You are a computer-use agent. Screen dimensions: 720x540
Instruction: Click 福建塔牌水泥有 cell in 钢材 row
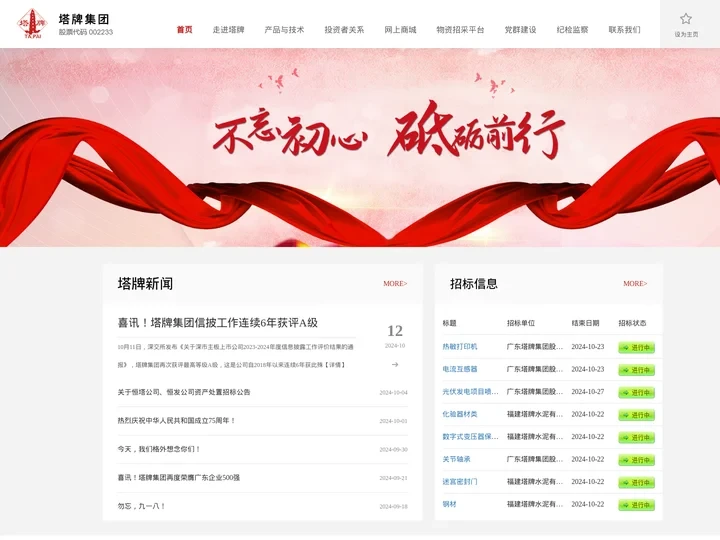click(x=535, y=504)
